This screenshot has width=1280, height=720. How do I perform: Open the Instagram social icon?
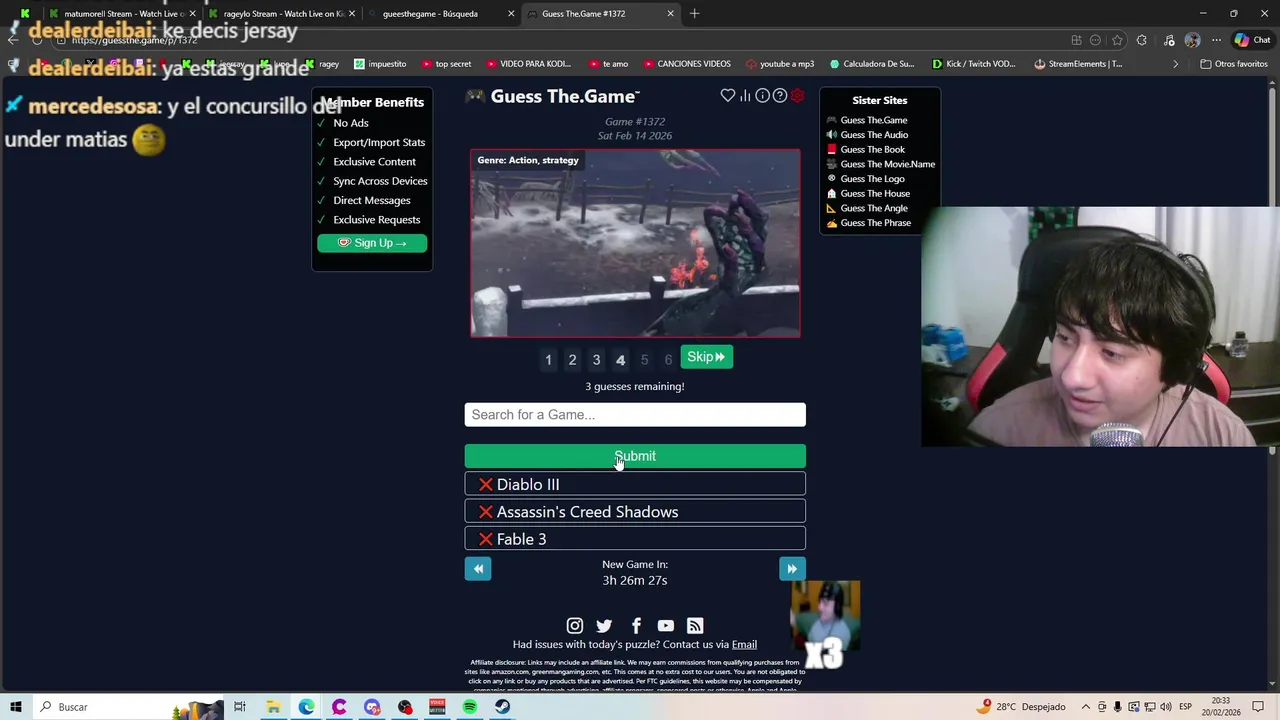click(575, 626)
